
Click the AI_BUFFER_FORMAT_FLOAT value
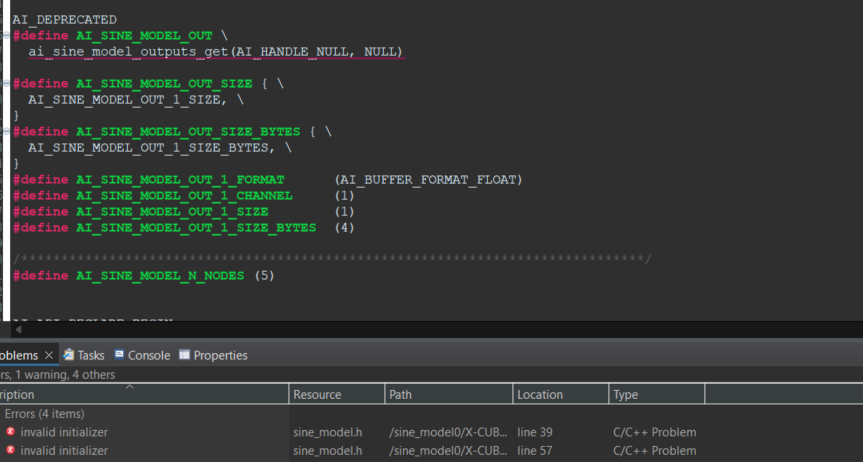tap(428, 180)
